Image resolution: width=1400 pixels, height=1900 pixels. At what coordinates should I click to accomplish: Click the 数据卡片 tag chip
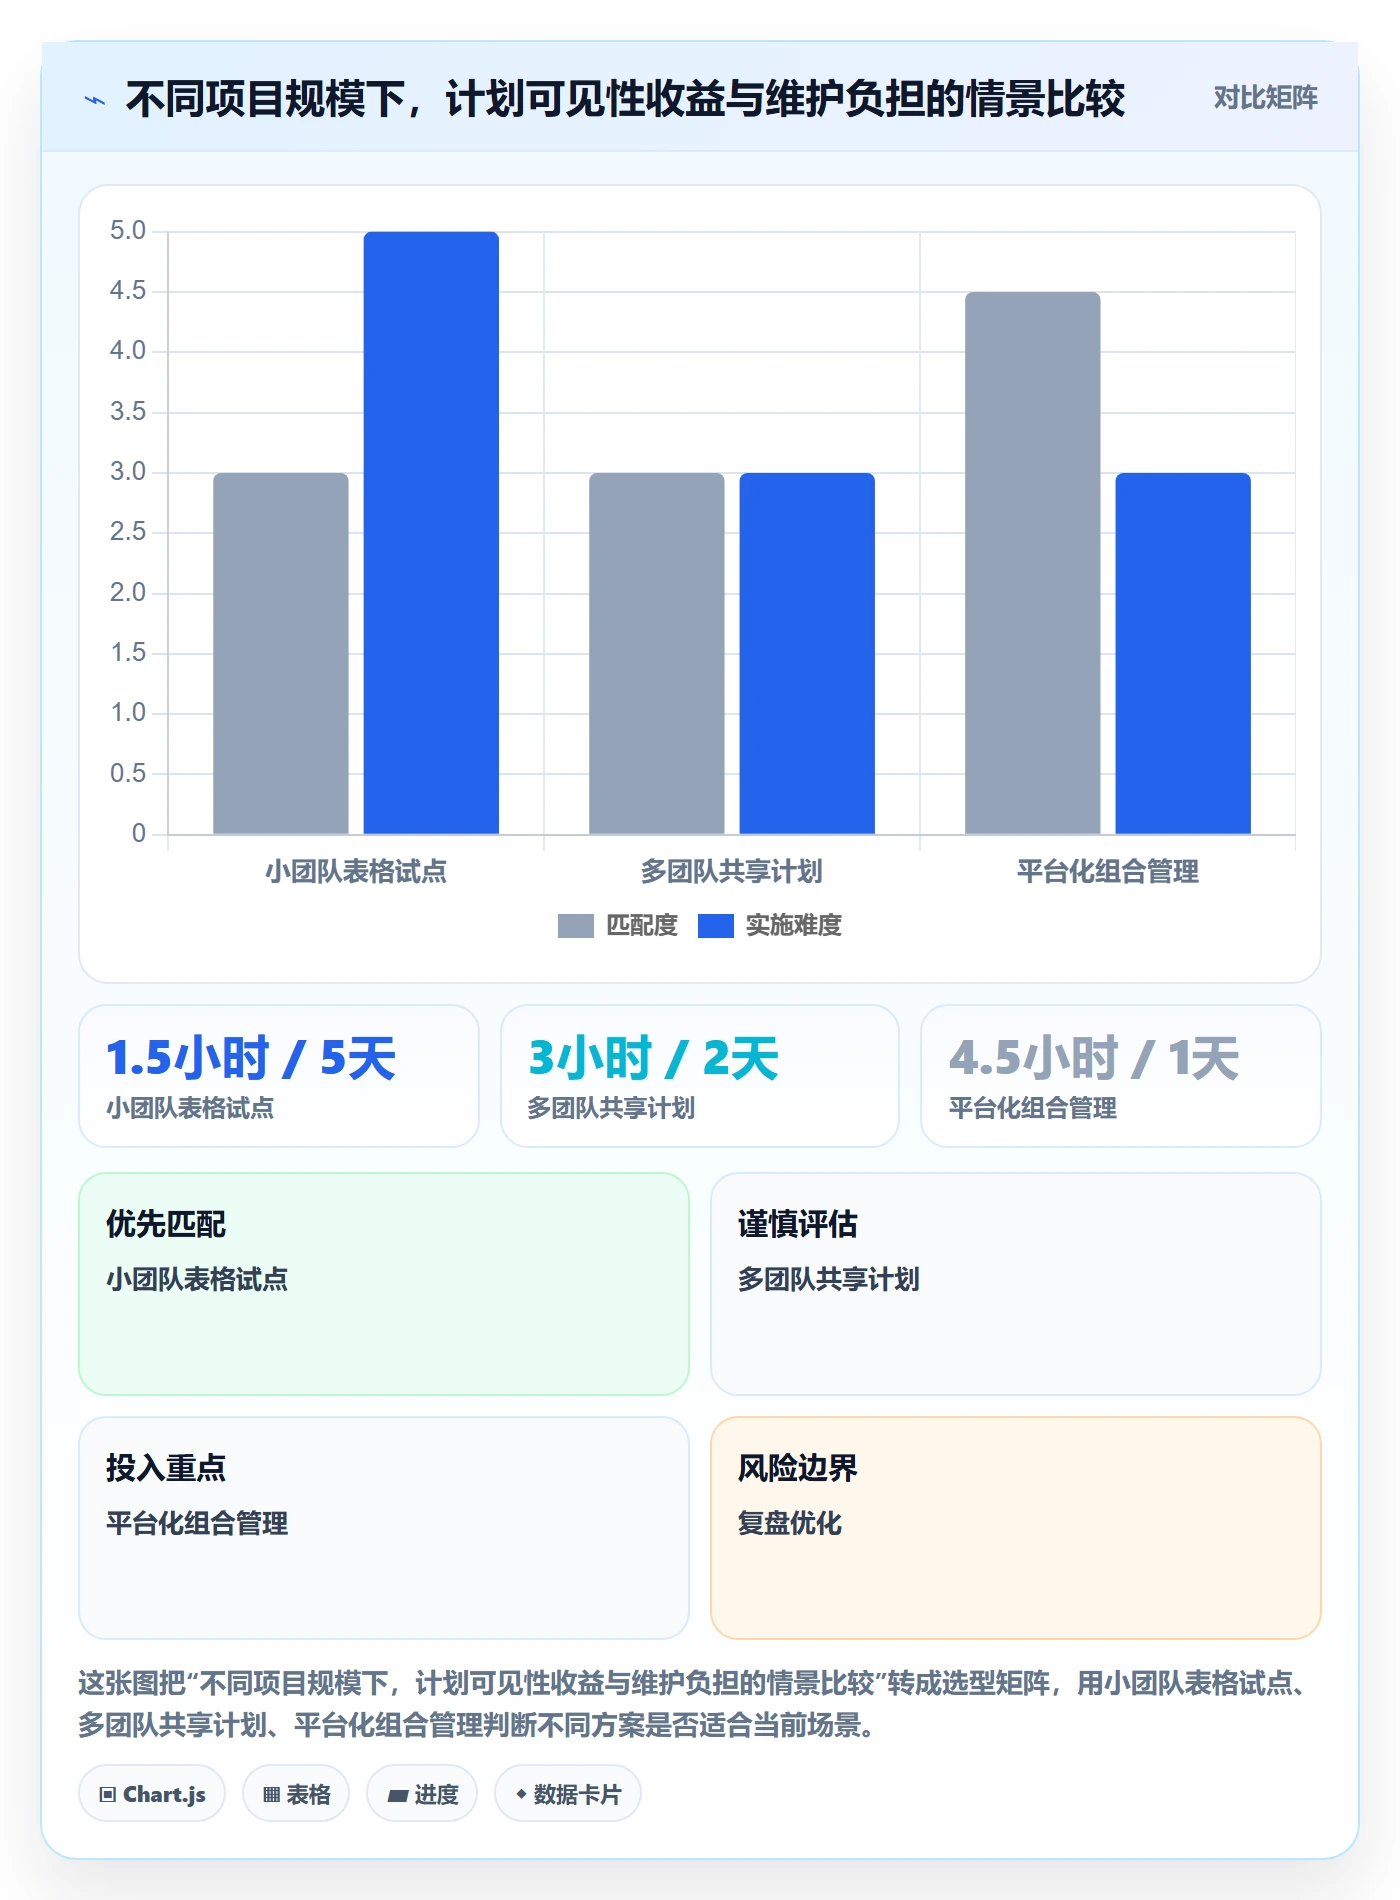pyautogui.click(x=568, y=1794)
